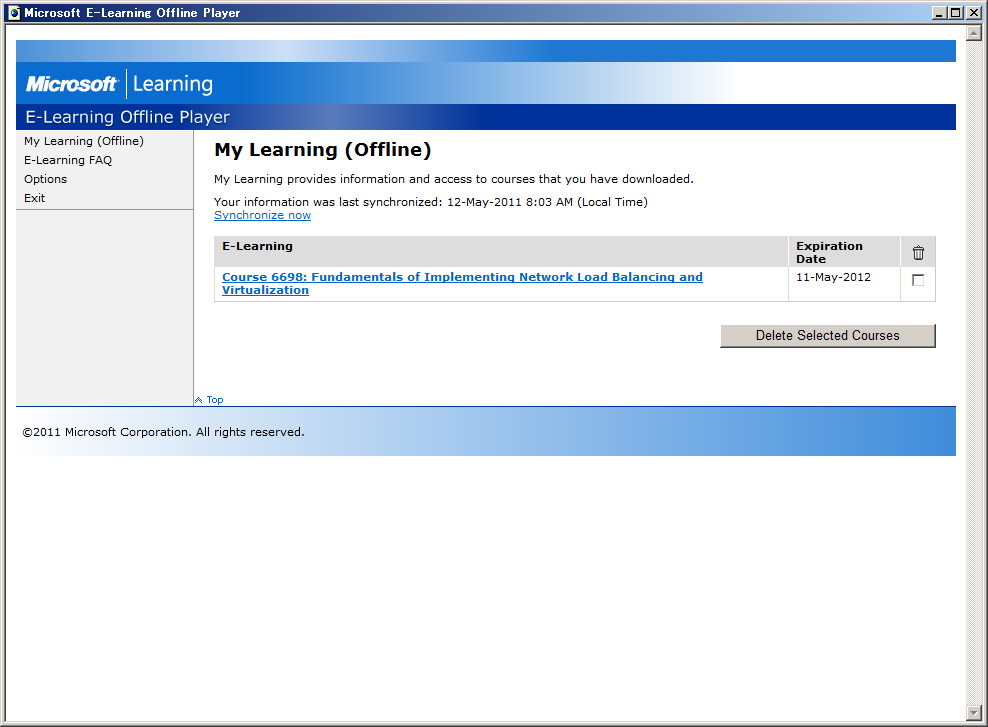Click the trash can icon in table header

[918, 253]
